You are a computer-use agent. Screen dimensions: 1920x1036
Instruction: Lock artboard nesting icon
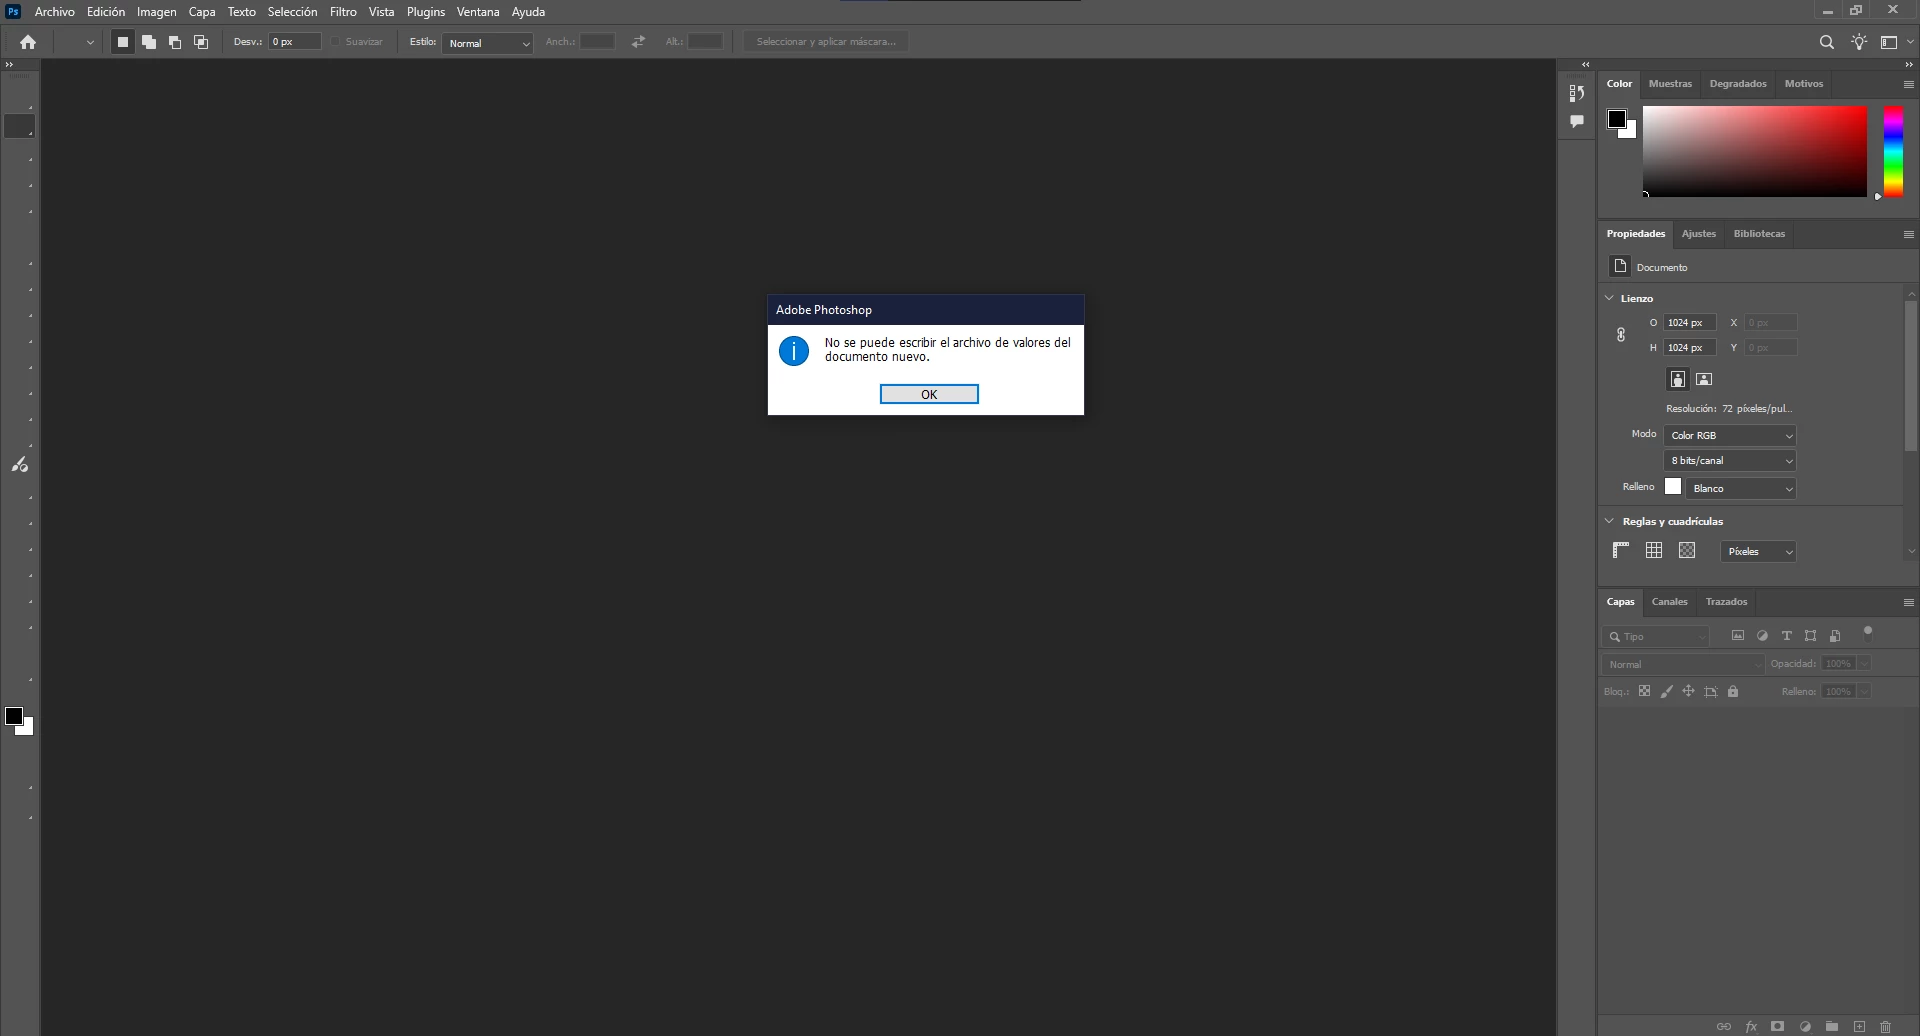point(1711,691)
